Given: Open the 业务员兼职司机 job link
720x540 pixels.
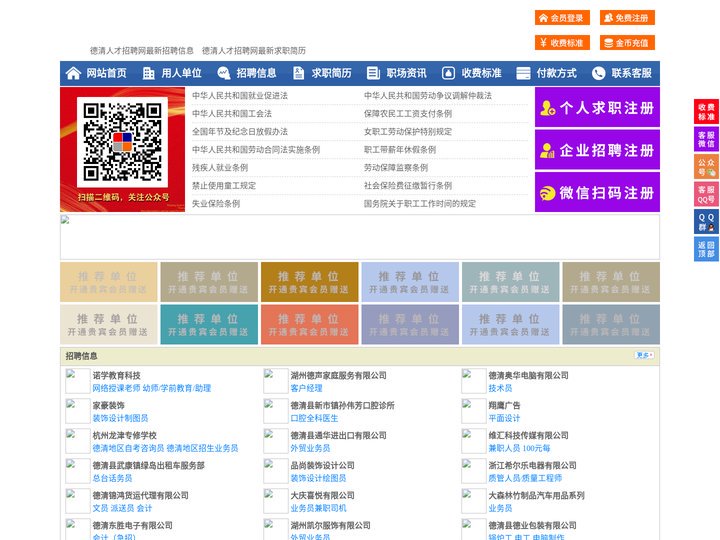Looking at the screenshot, I should [x=318, y=508].
